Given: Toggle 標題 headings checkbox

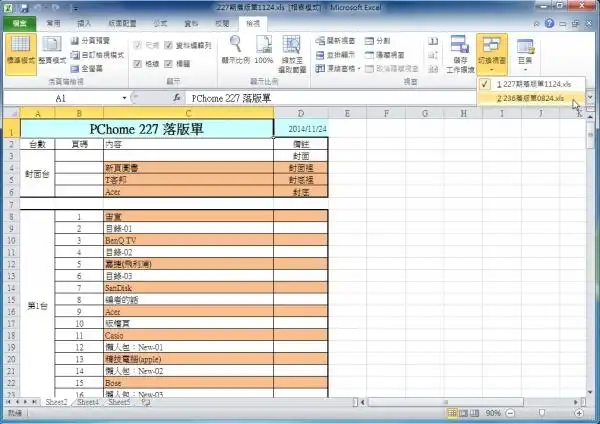Looking at the screenshot, I should click(x=168, y=64).
